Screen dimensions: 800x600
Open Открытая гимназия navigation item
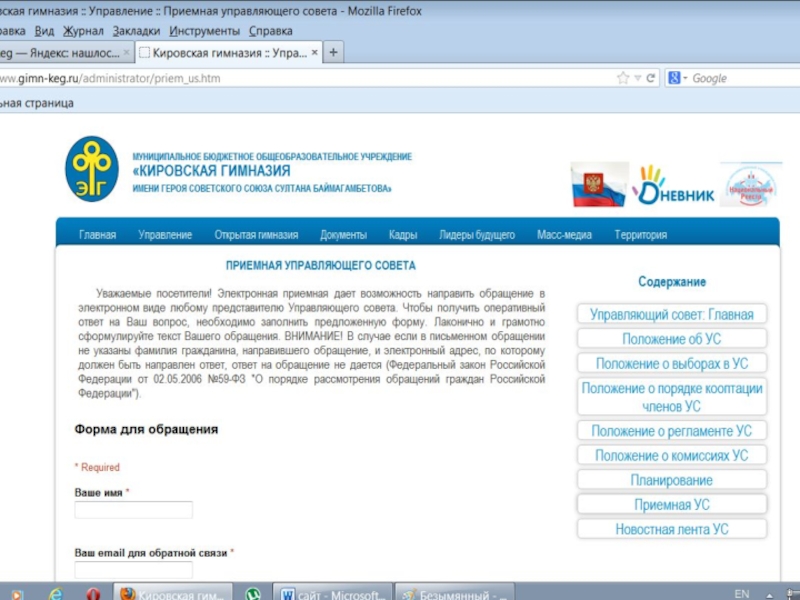[256, 235]
